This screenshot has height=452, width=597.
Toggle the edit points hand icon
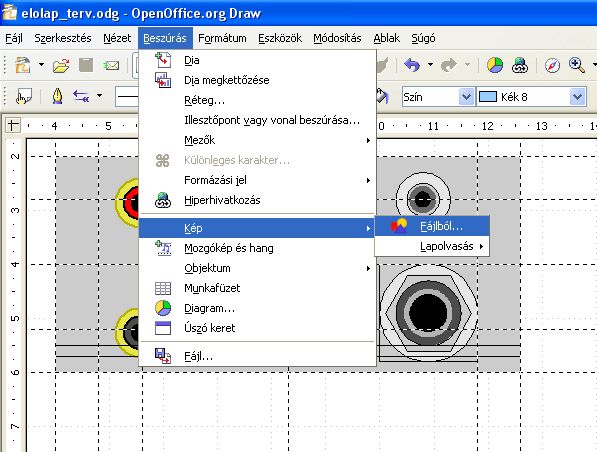(x=24, y=96)
